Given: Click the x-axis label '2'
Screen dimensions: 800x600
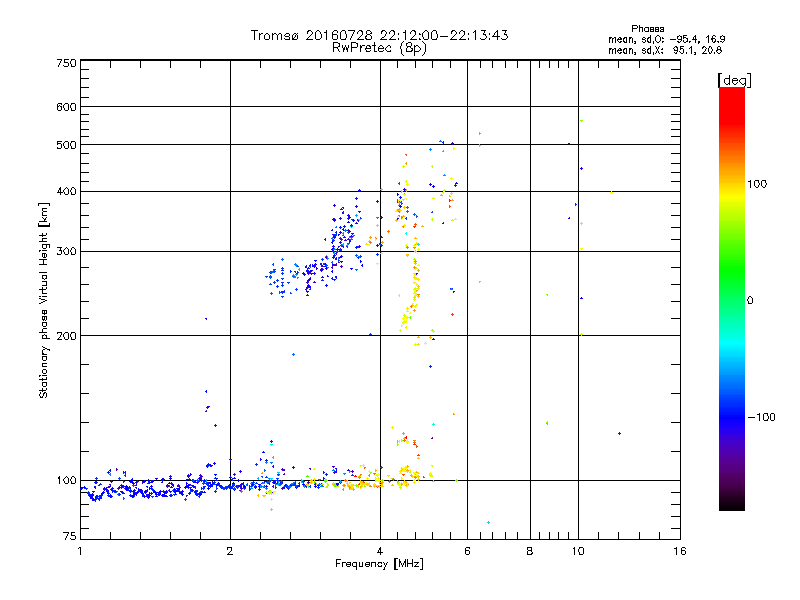Looking at the screenshot, I should click(230, 551).
